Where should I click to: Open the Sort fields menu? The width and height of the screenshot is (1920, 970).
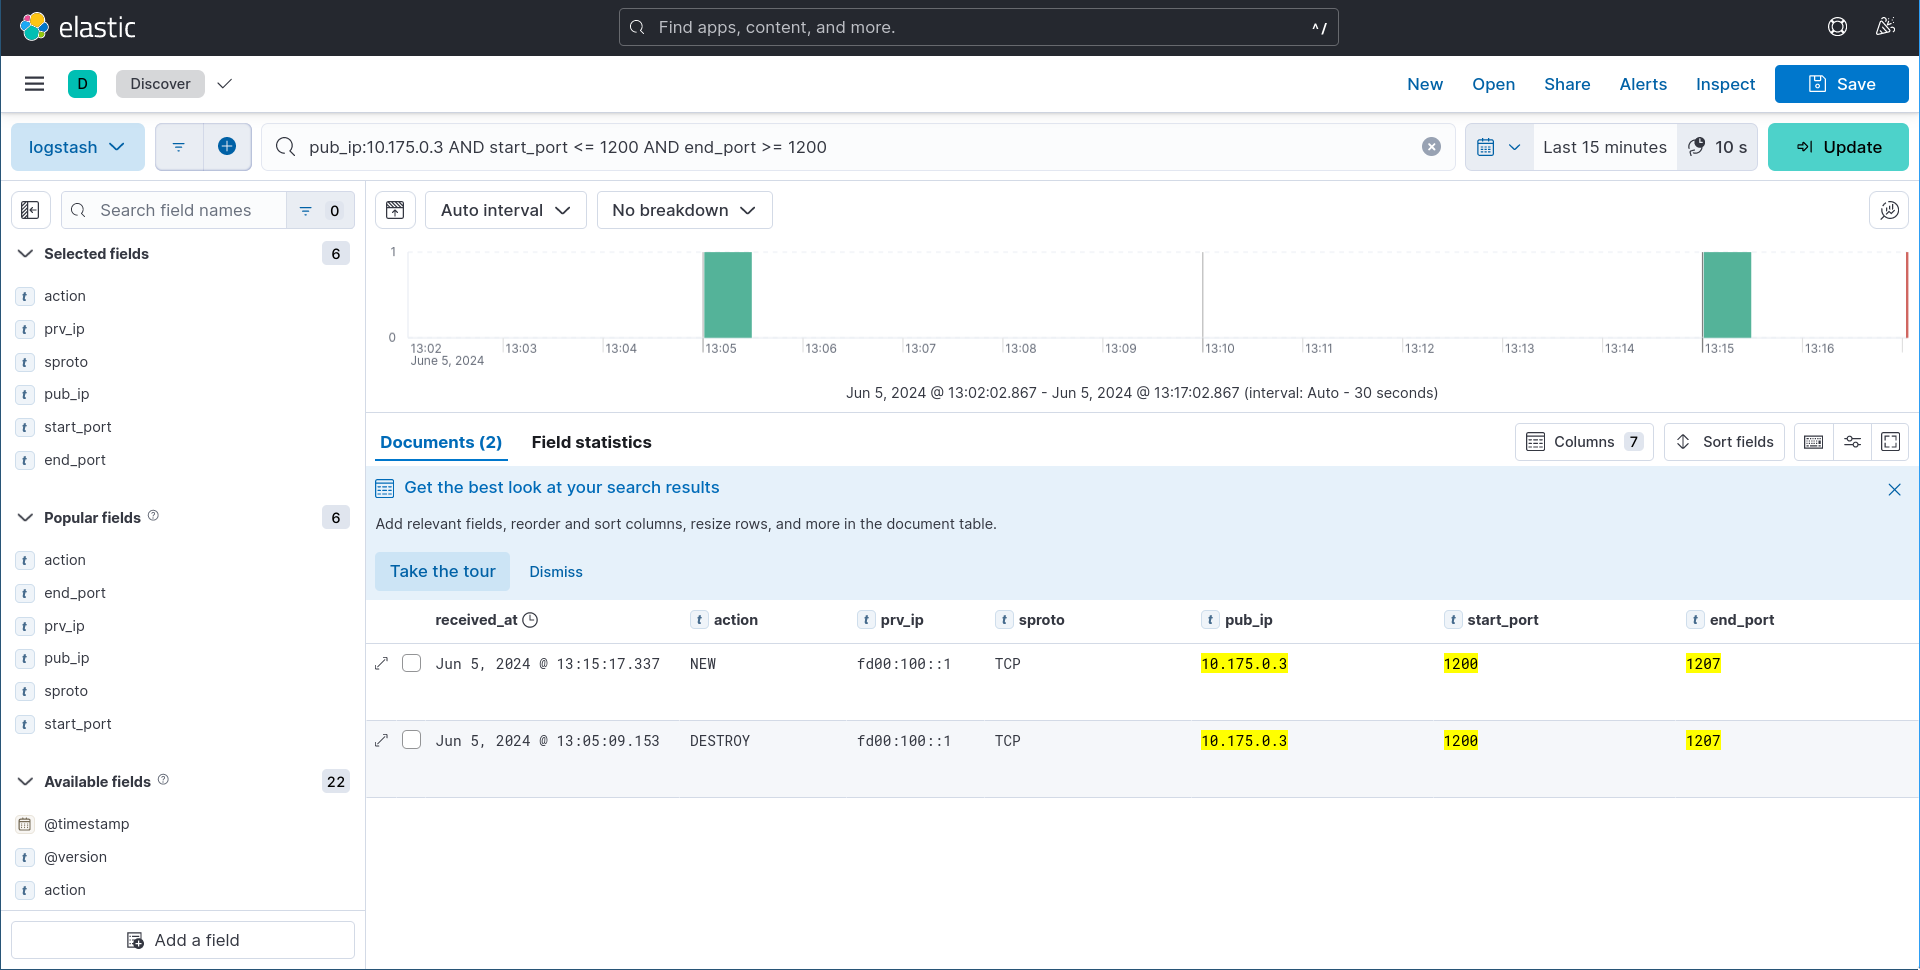pos(1724,442)
